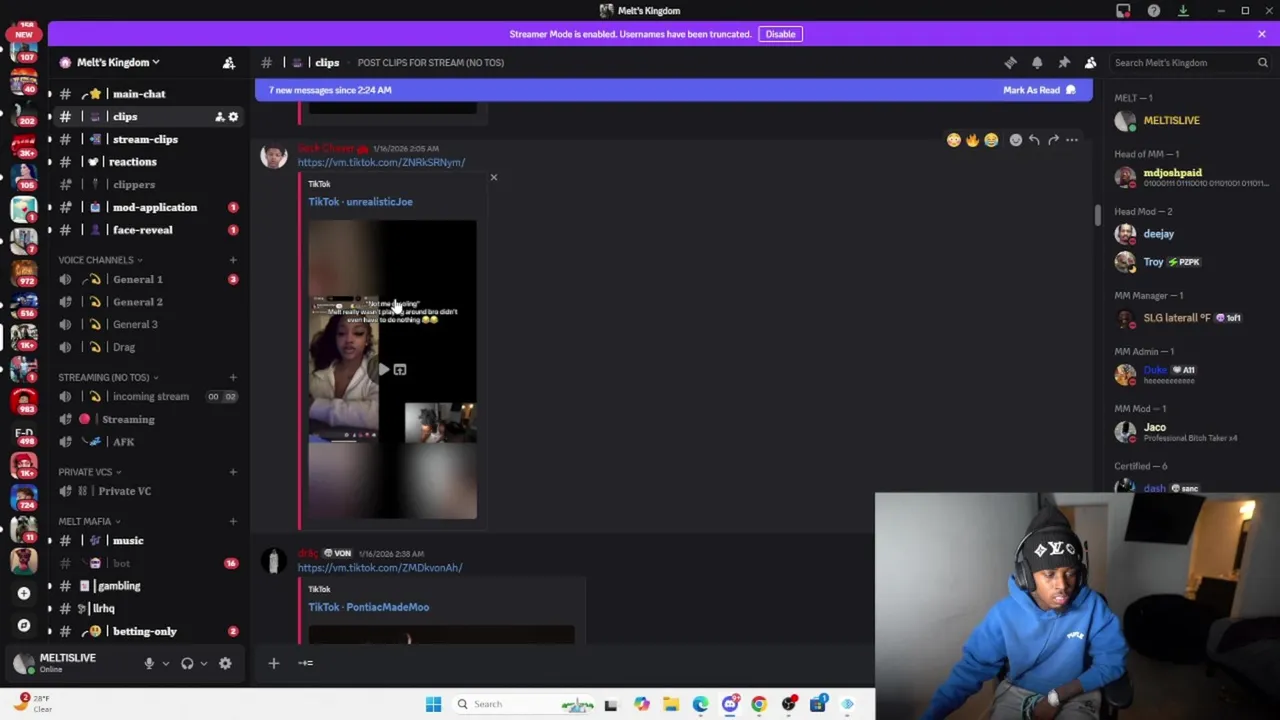This screenshot has width=1280, height=720.
Task: Create invite for clips channel
Action: click(x=219, y=117)
